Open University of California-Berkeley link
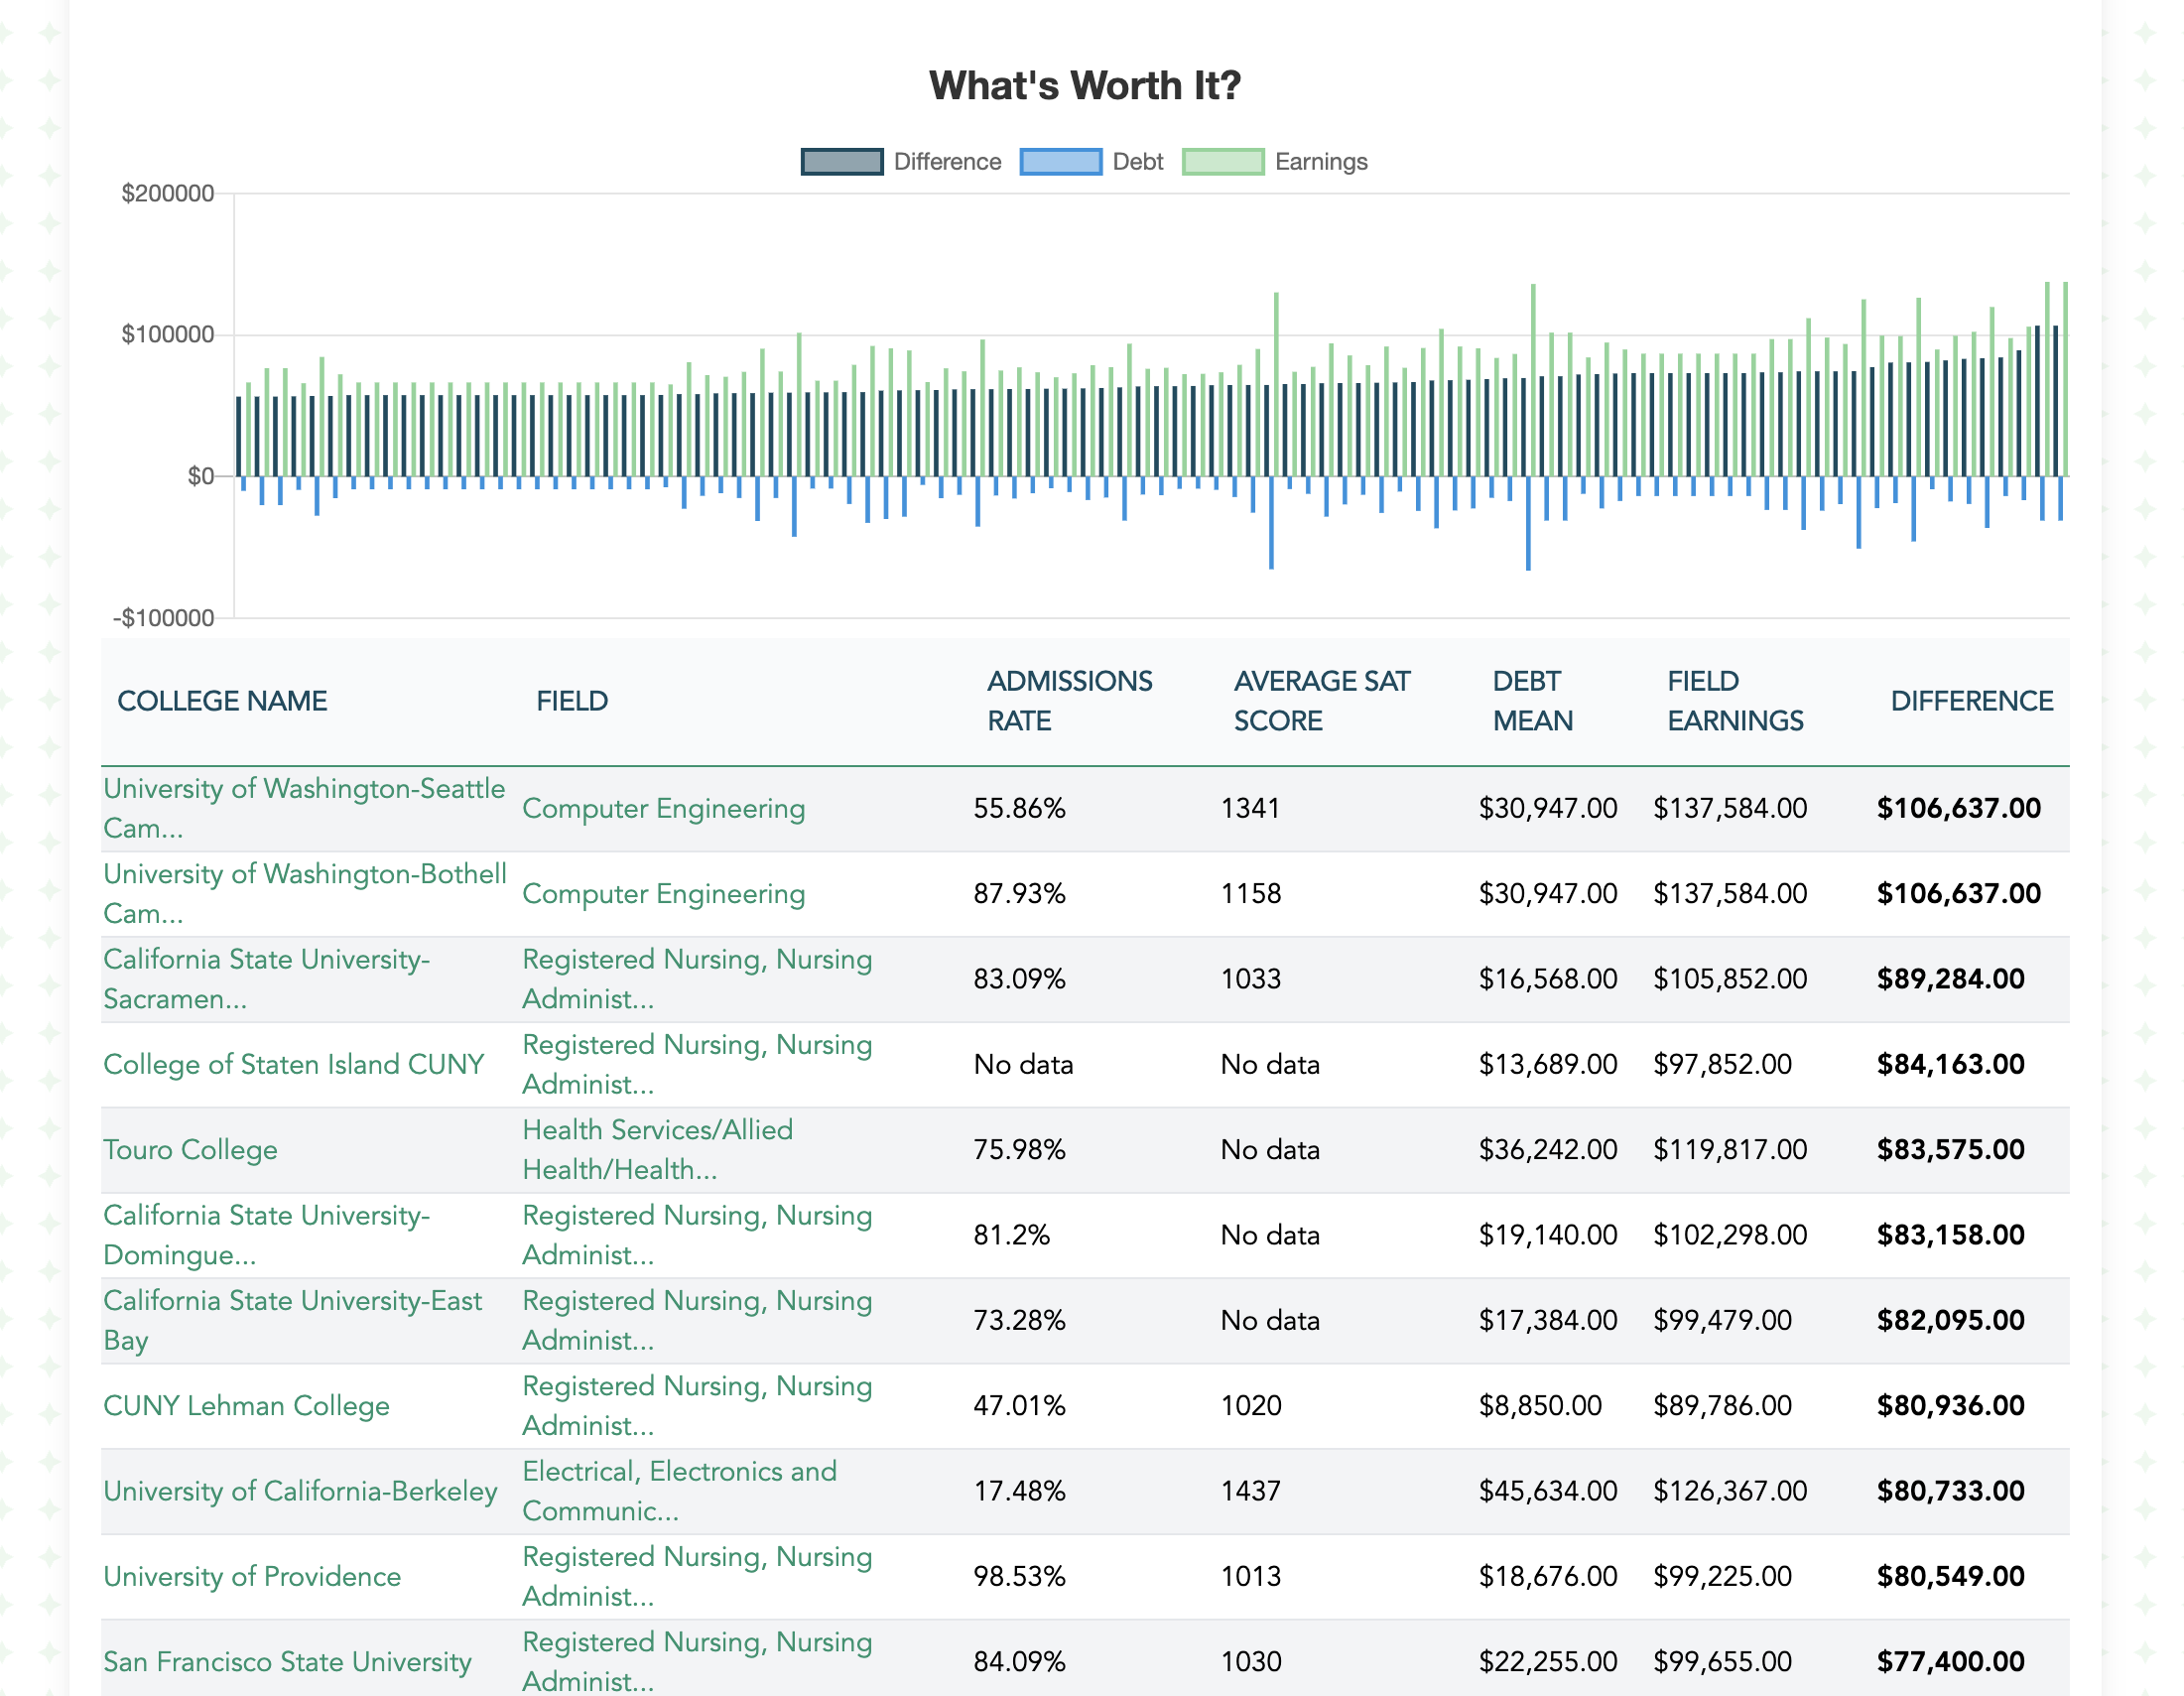Screen dimensions: 2184x1696 (300, 1491)
